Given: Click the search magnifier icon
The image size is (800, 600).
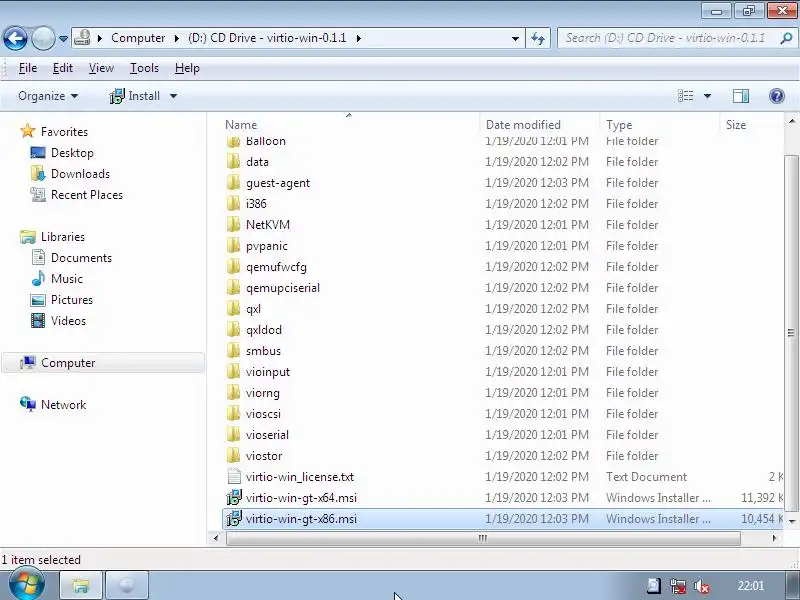Looking at the screenshot, I should point(786,38).
